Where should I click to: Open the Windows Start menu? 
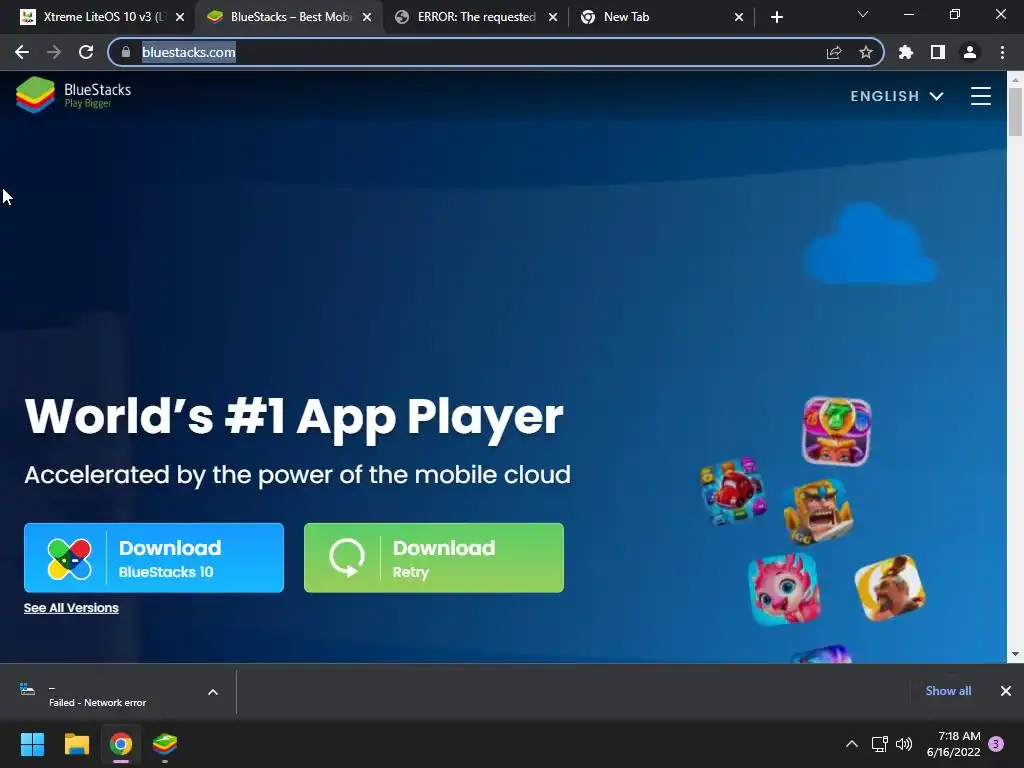pyautogui.click(x=32, y=744)
